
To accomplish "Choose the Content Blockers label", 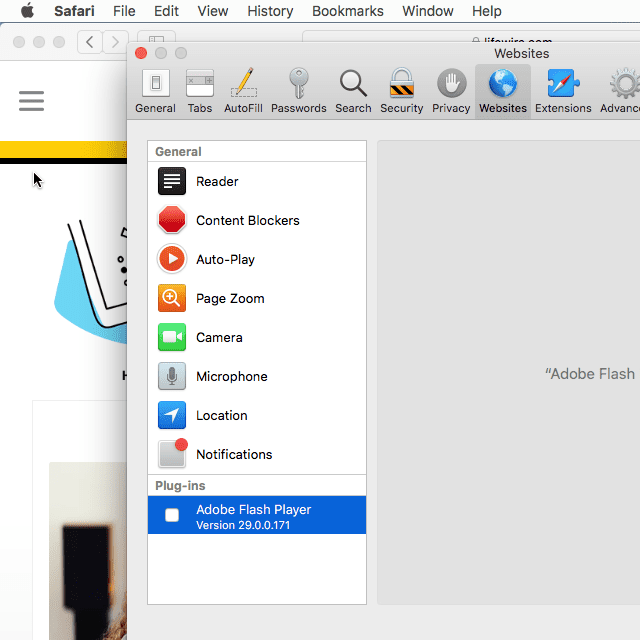I will 248,220.
